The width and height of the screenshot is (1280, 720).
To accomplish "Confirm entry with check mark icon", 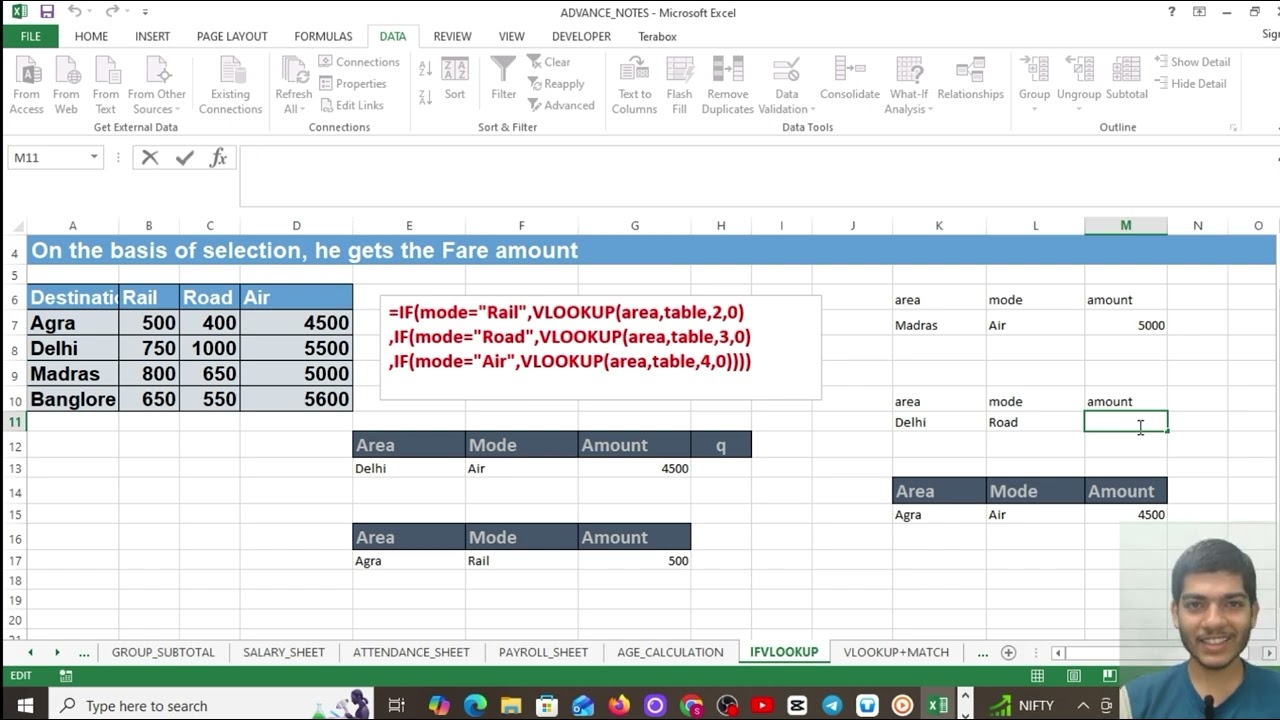I will pyautogui.click(x=184, y=157).
